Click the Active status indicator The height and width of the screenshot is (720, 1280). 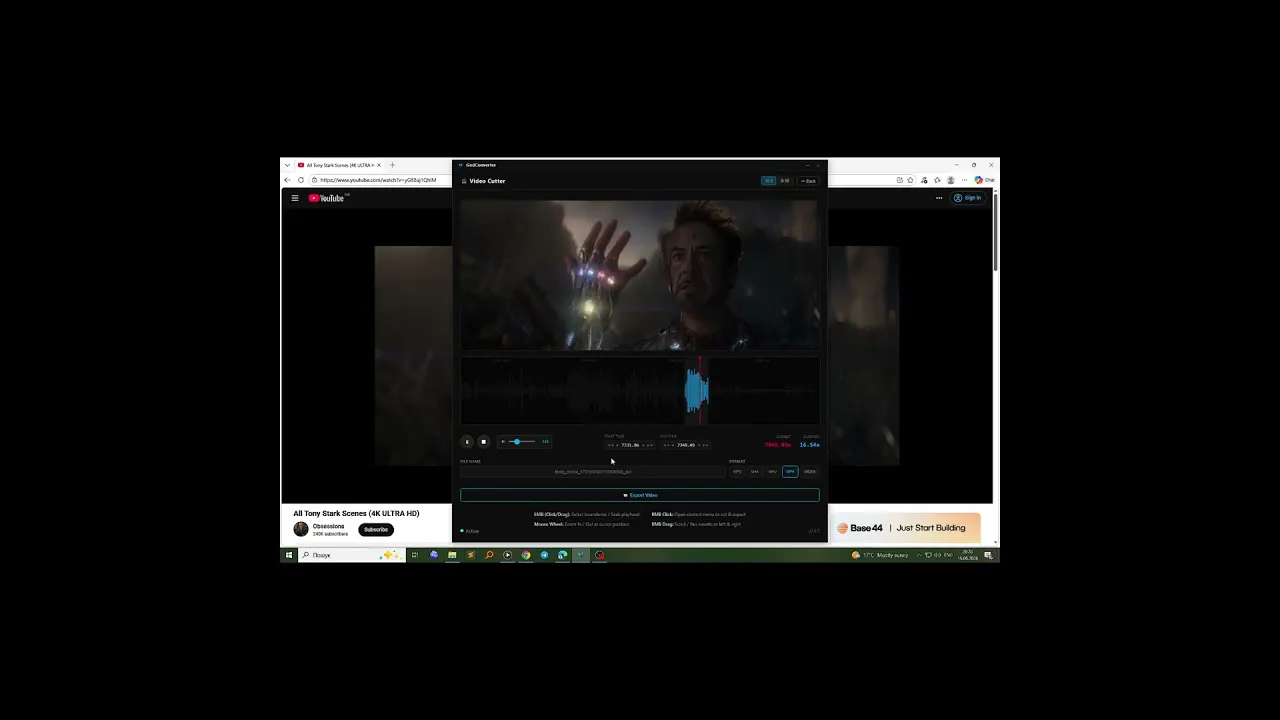point(470,531)
